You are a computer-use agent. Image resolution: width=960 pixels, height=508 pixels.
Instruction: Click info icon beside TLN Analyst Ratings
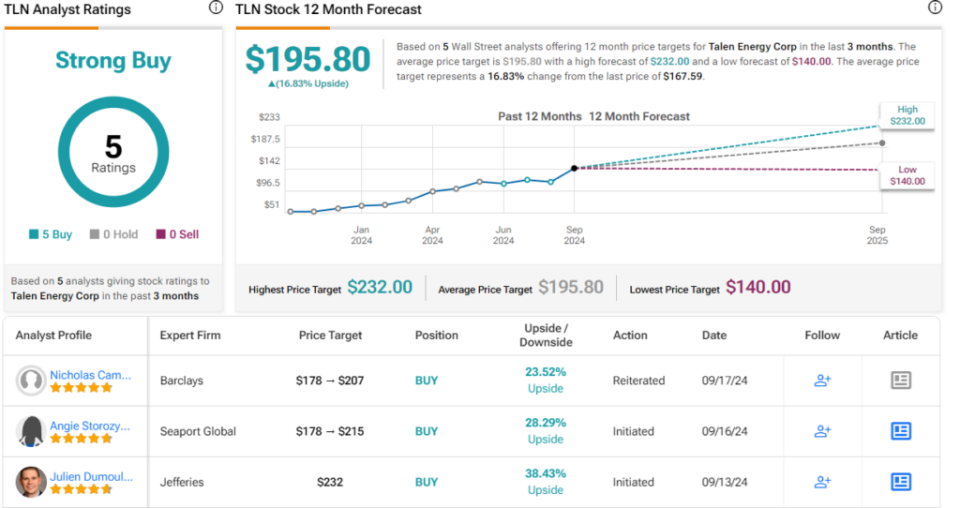click(x=216, y=7)
